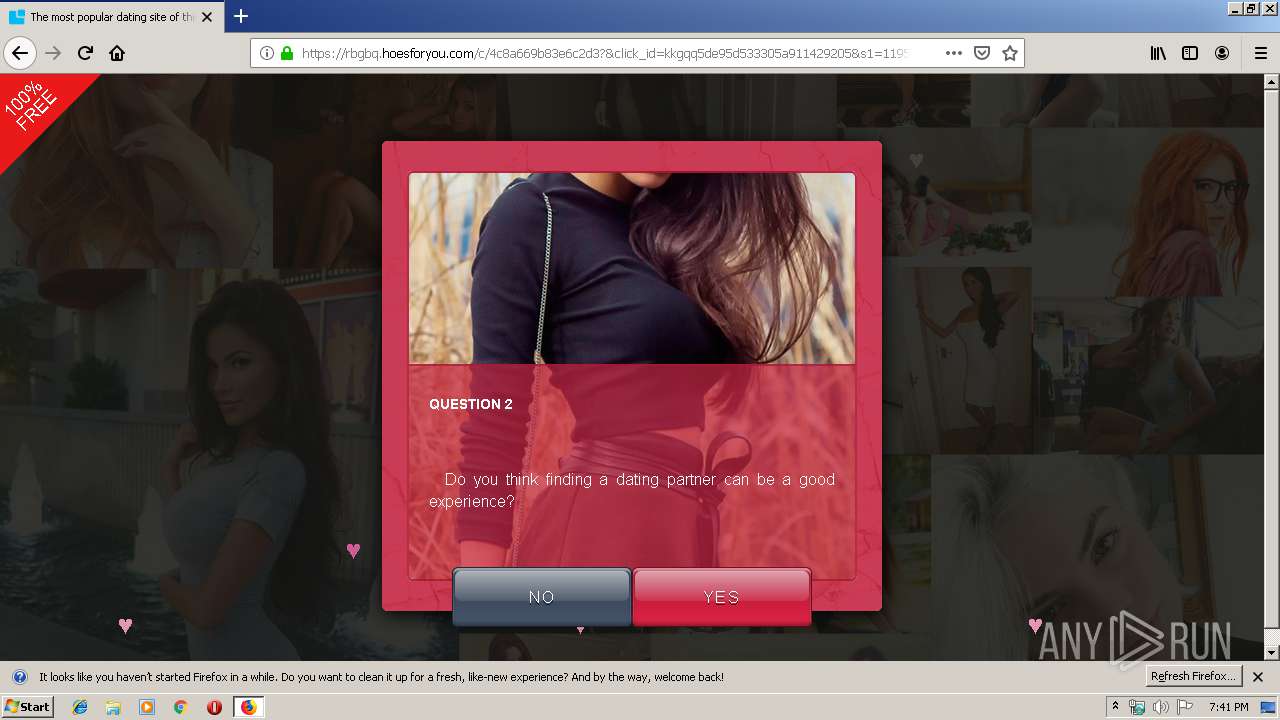This screenshot has width=1280, height=720.
Task: Click the 7:41 PM clock
Action: pos(1228,707)
